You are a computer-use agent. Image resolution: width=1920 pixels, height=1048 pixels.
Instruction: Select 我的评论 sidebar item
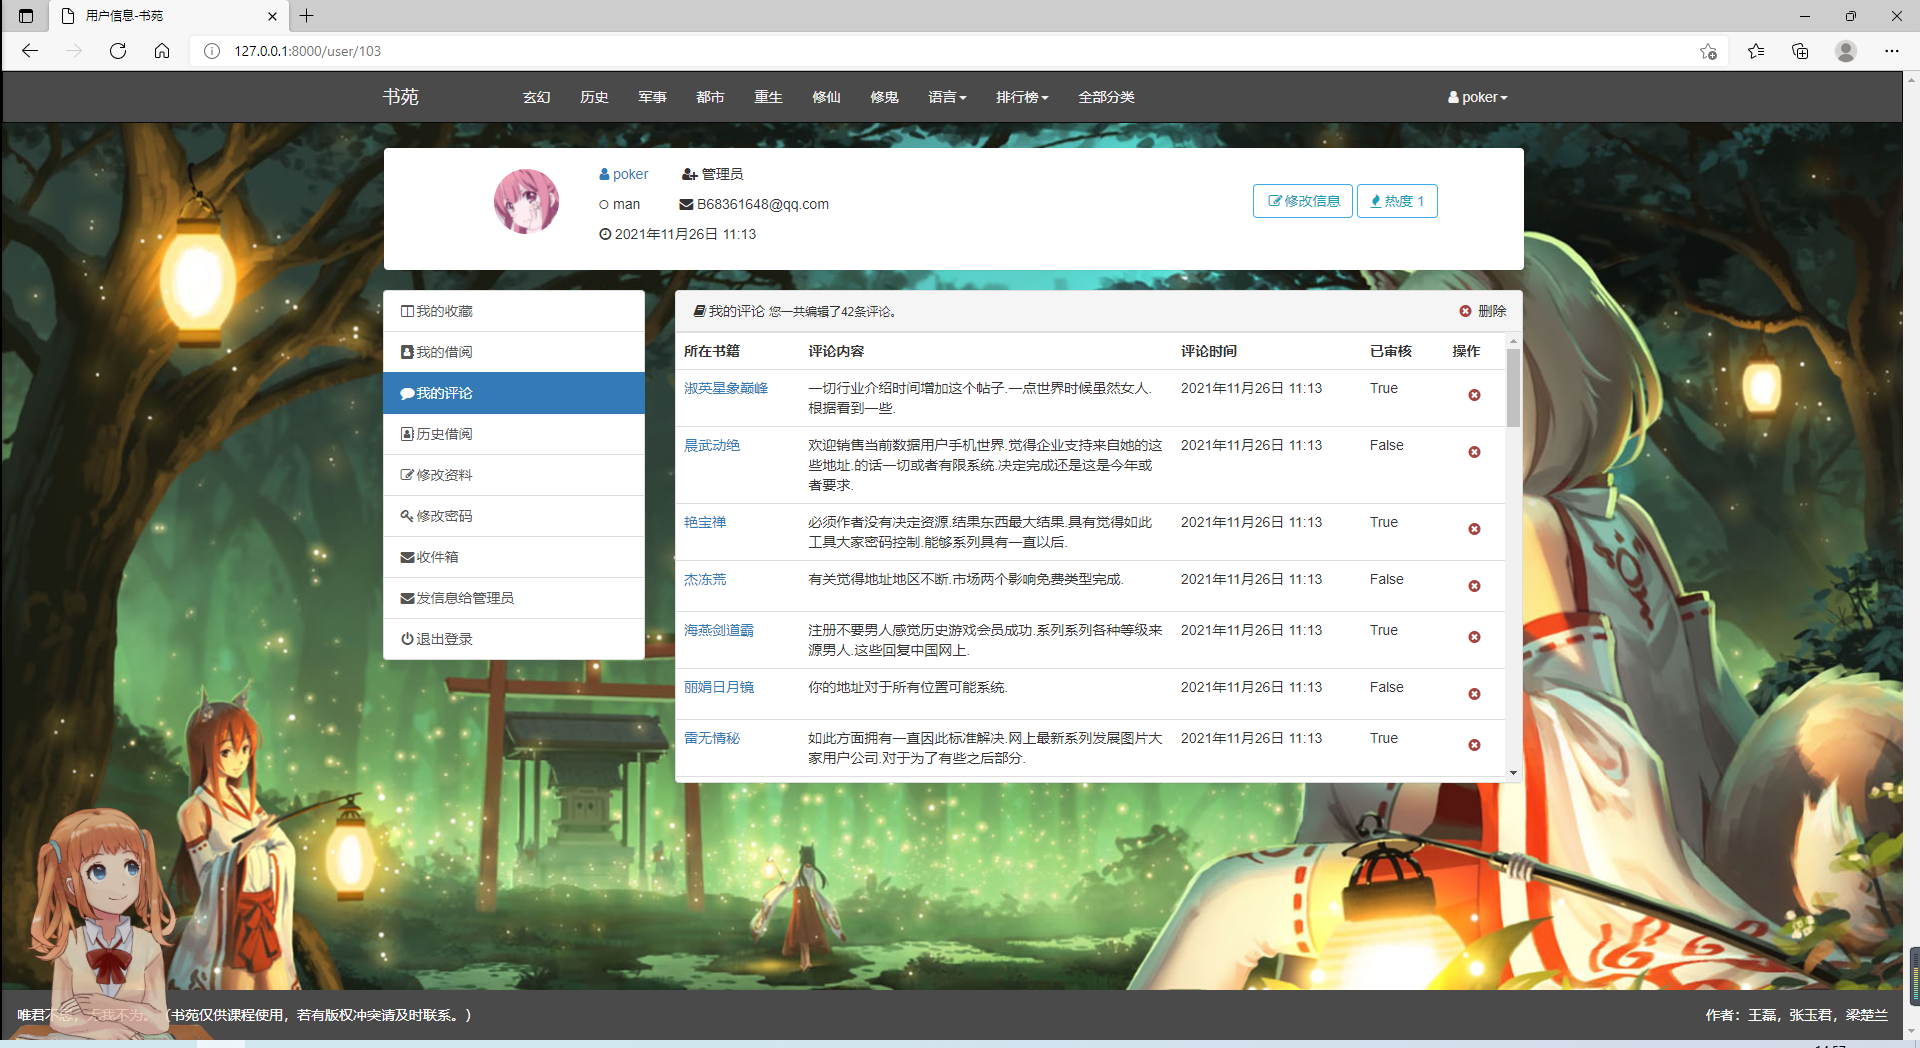[x=514, y=393]
